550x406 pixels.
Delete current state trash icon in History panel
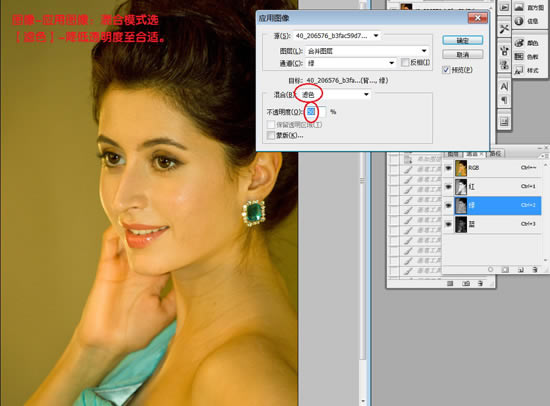(x=480, y=283)
